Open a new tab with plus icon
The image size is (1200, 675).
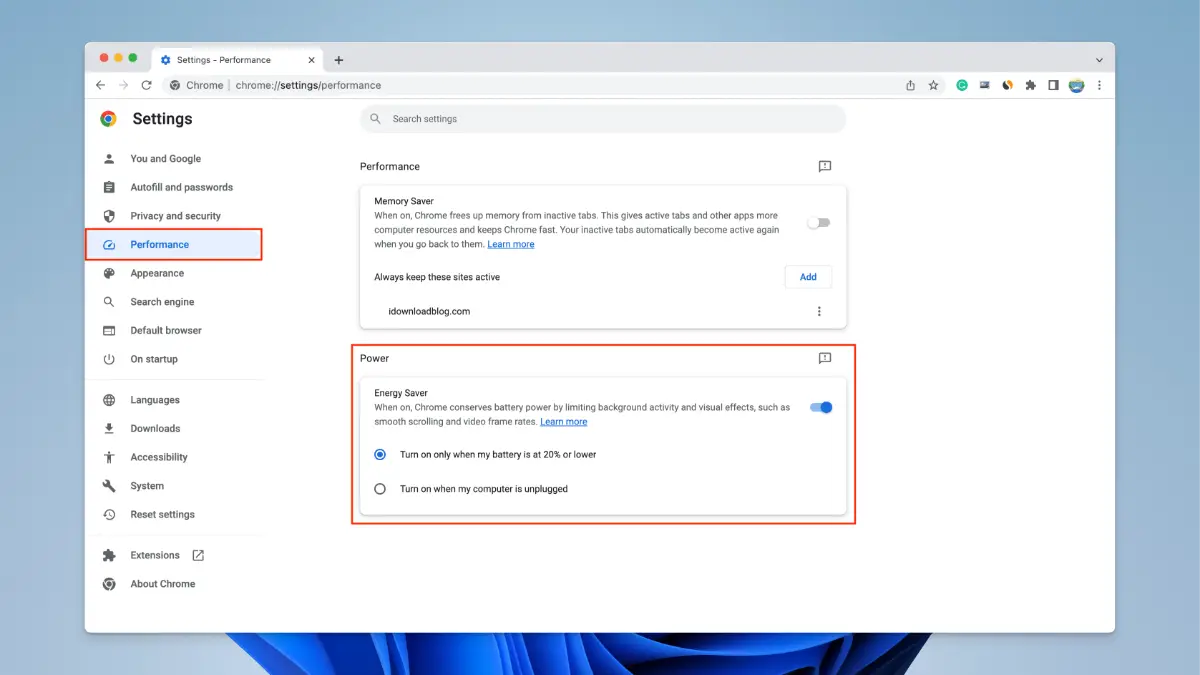[339, 60]
